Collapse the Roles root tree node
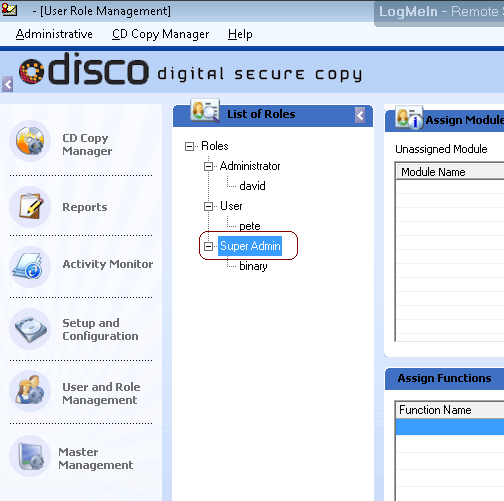Screen dimensions: 504x501 click(189, 146)
